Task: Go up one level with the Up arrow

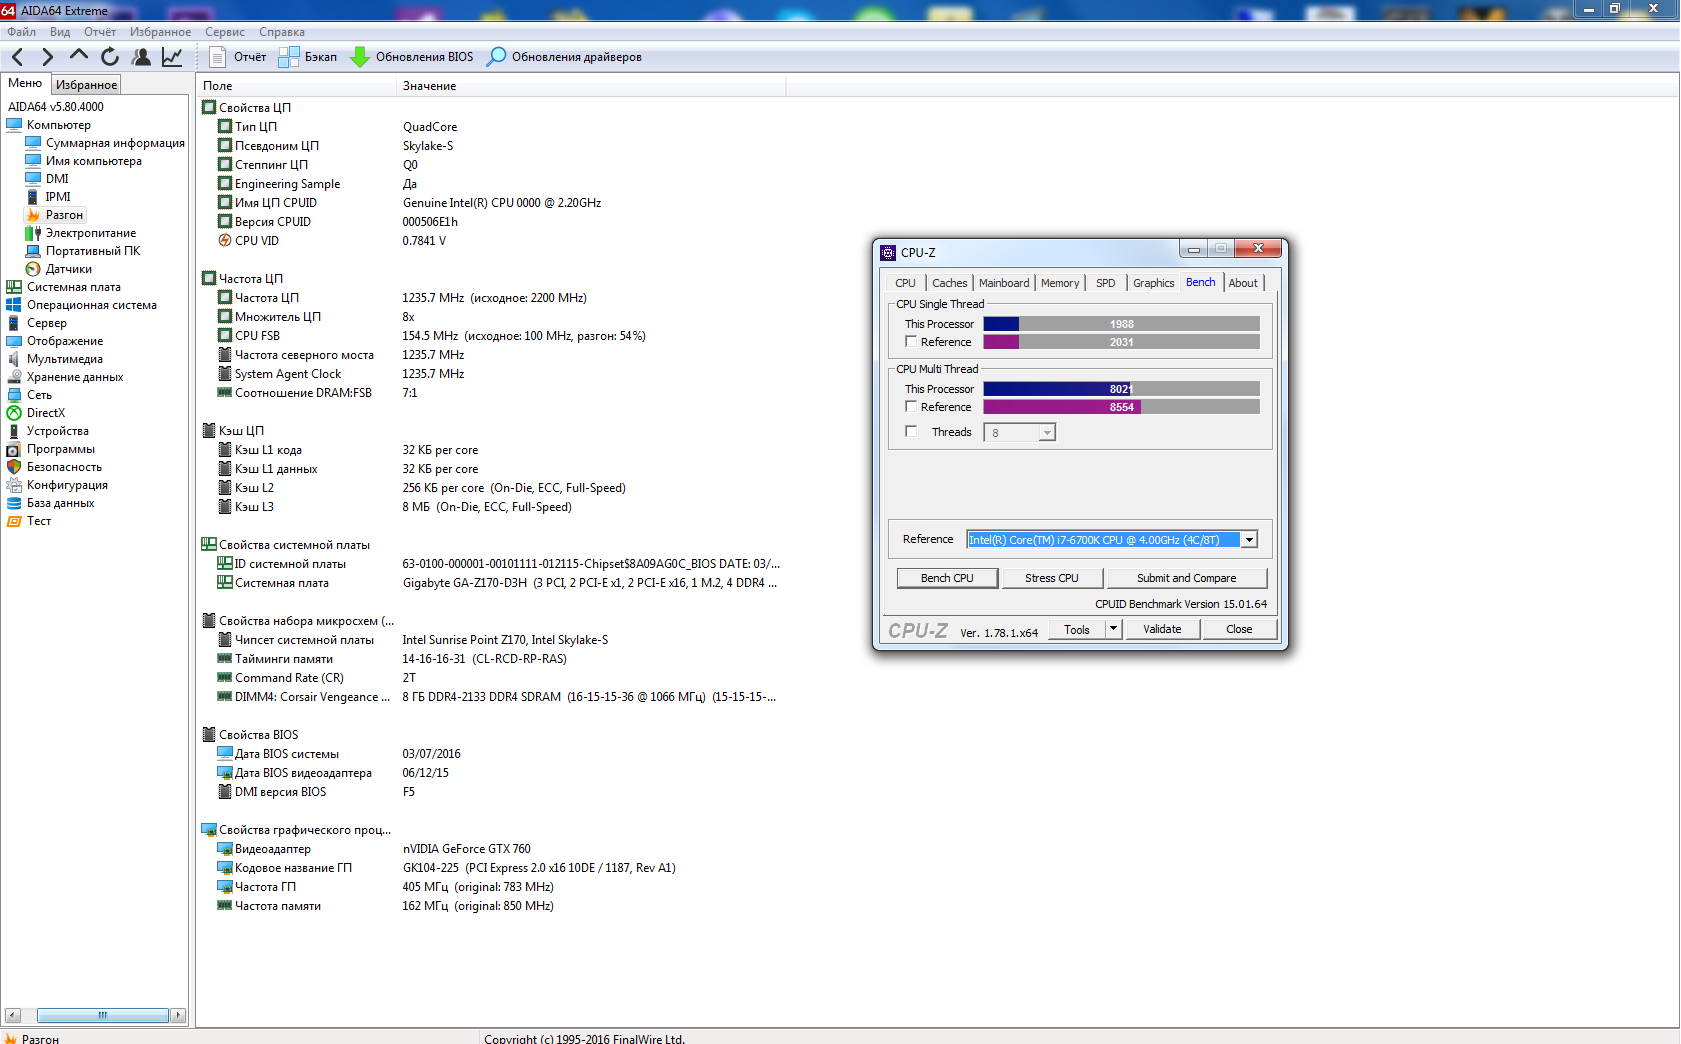Action: click(79, 56)
